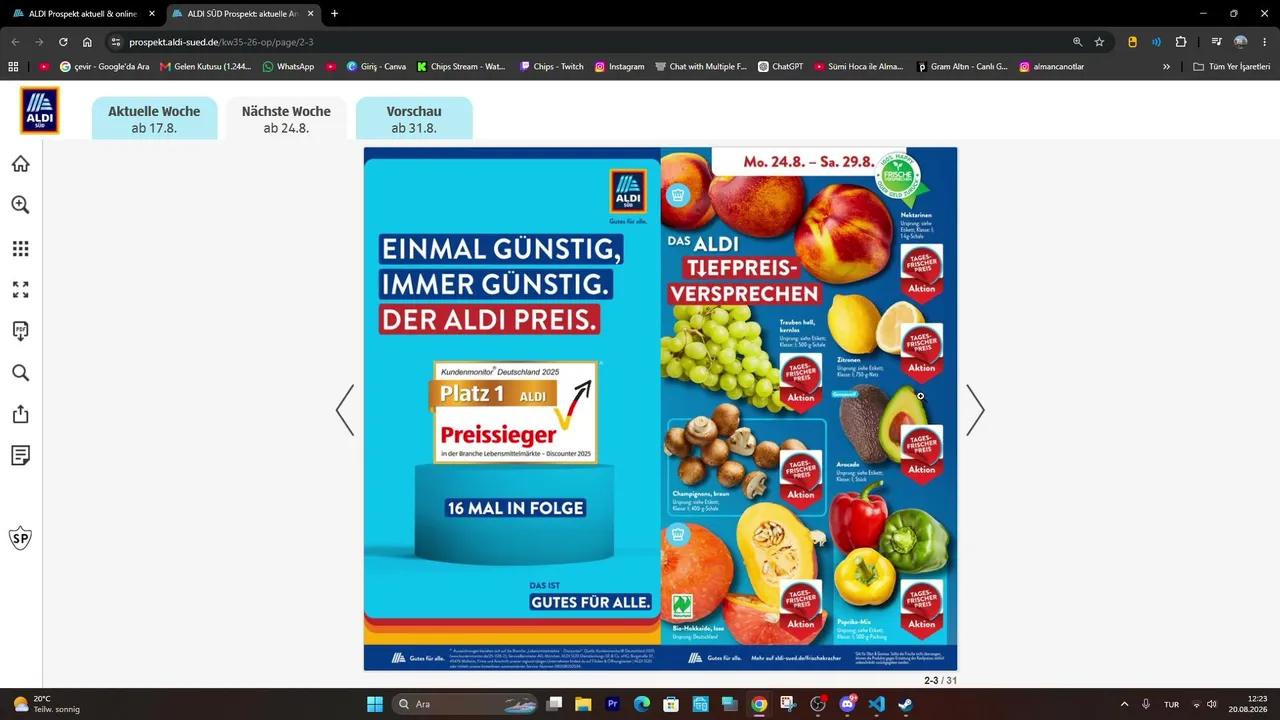
Task: Open the notes list icon in sidebar
Action: [x=20, y=456]
